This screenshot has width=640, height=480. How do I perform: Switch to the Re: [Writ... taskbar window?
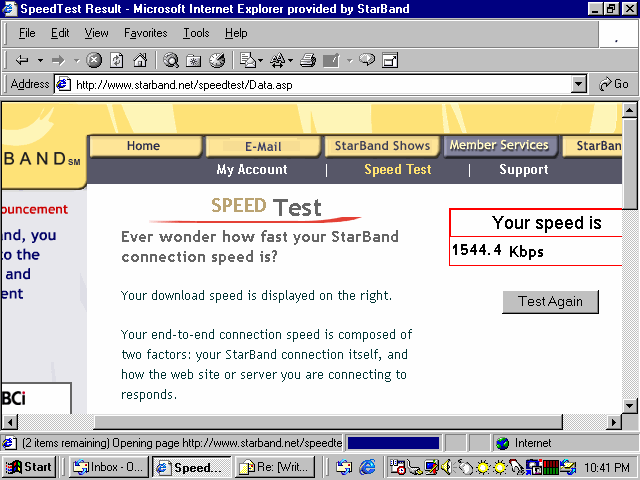click(x=275, y=467)
